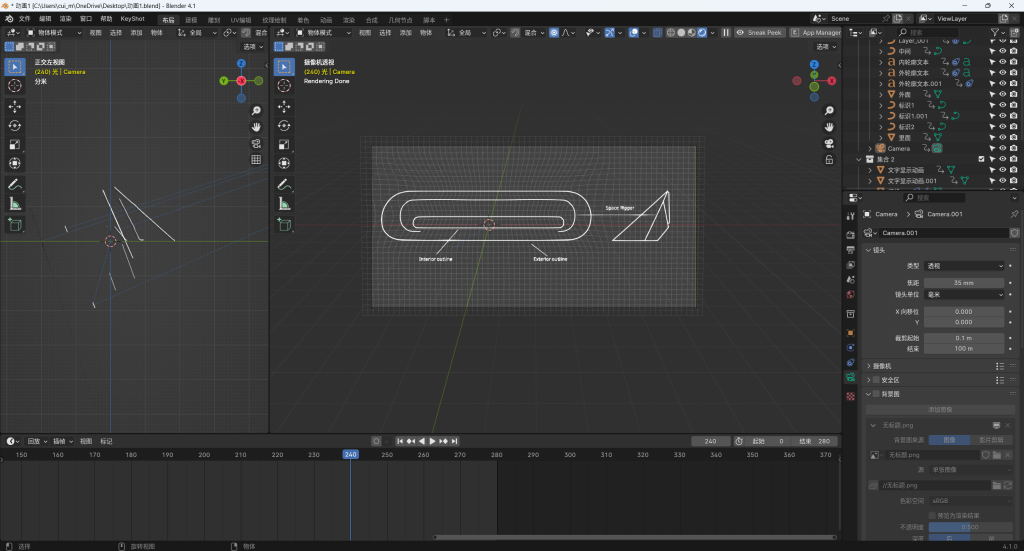Image resolution: width=1024 pixels, height=551 pixels.
Task: Click the zoom magnifier in camera viewport
Action: pyautogui.click(x=829, y=111)
